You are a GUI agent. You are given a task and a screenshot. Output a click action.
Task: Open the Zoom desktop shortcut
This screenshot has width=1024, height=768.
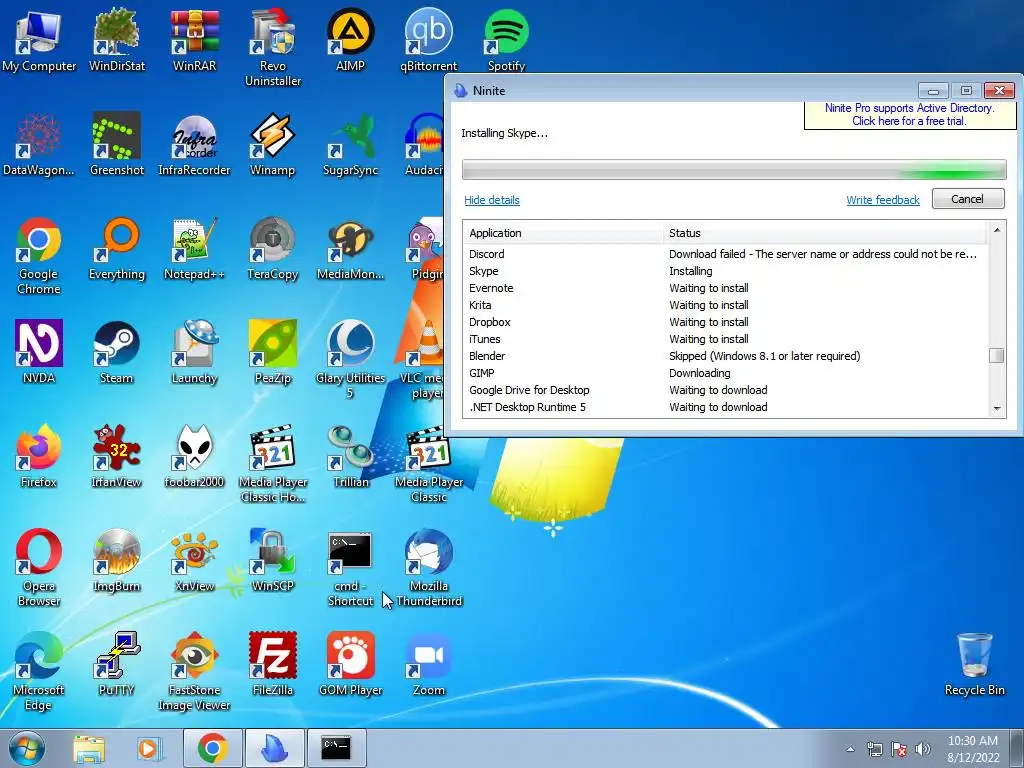(x=428, y=664)
